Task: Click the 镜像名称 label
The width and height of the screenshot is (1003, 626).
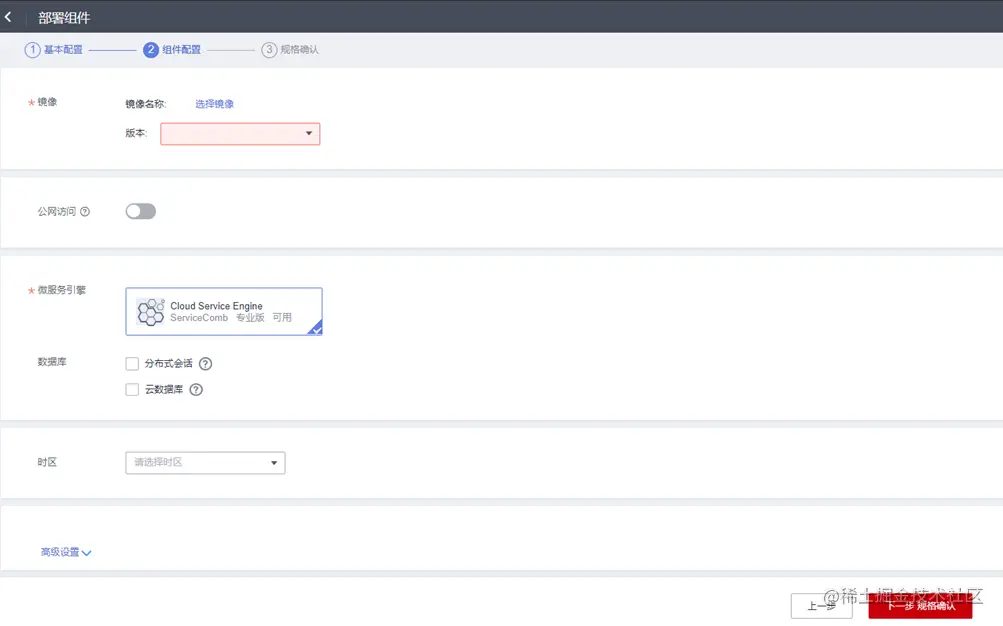Action: (x=146, y=104)
